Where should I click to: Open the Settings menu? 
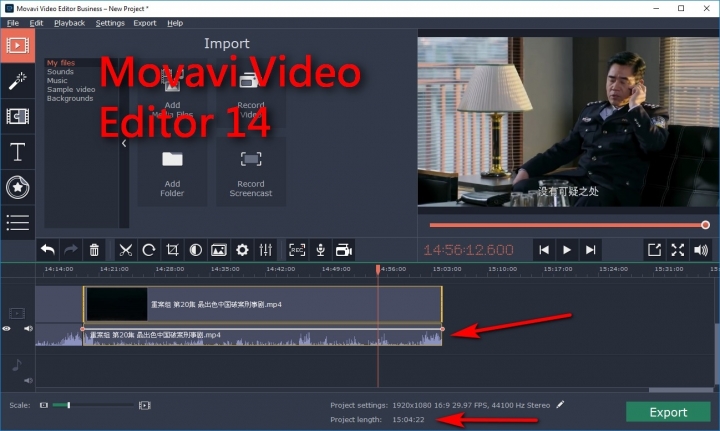click(110, 23)
